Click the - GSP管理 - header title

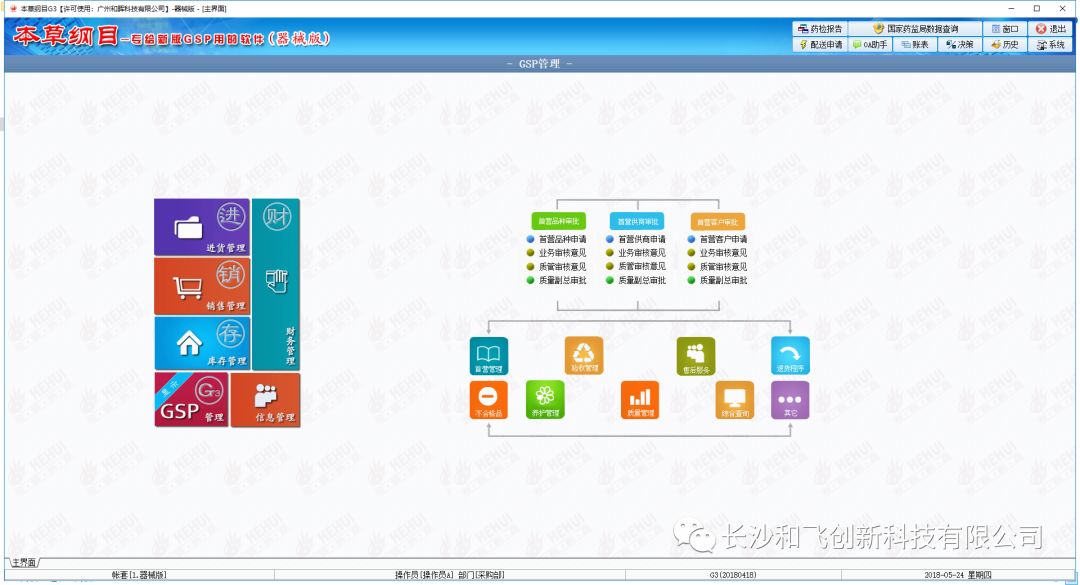539,63
